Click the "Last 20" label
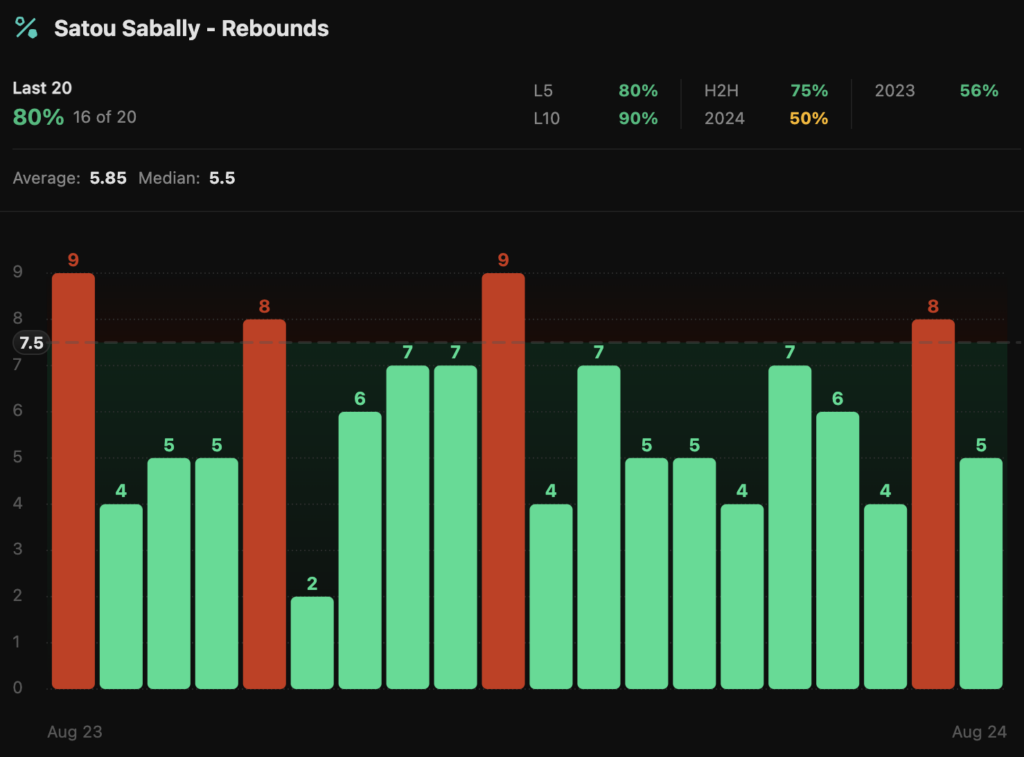 pyautogui.click(x=42, y=88)
